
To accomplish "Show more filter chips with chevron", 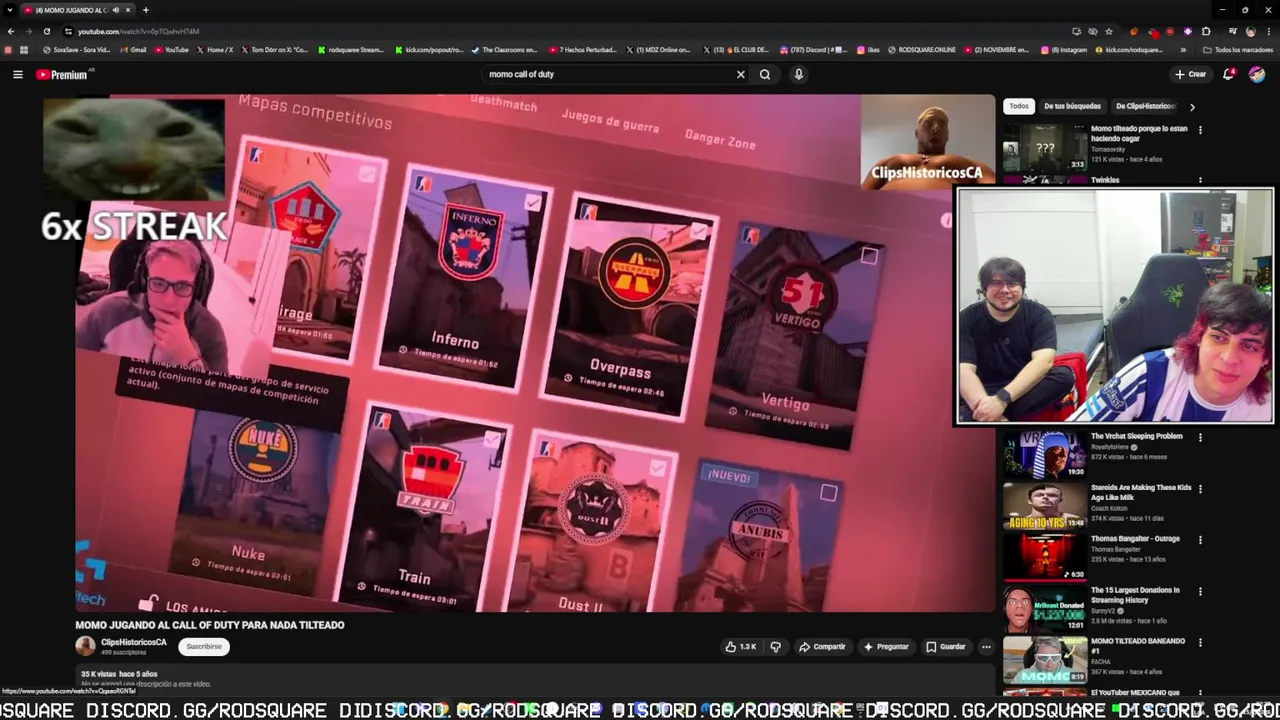I will coord(1192,106).
